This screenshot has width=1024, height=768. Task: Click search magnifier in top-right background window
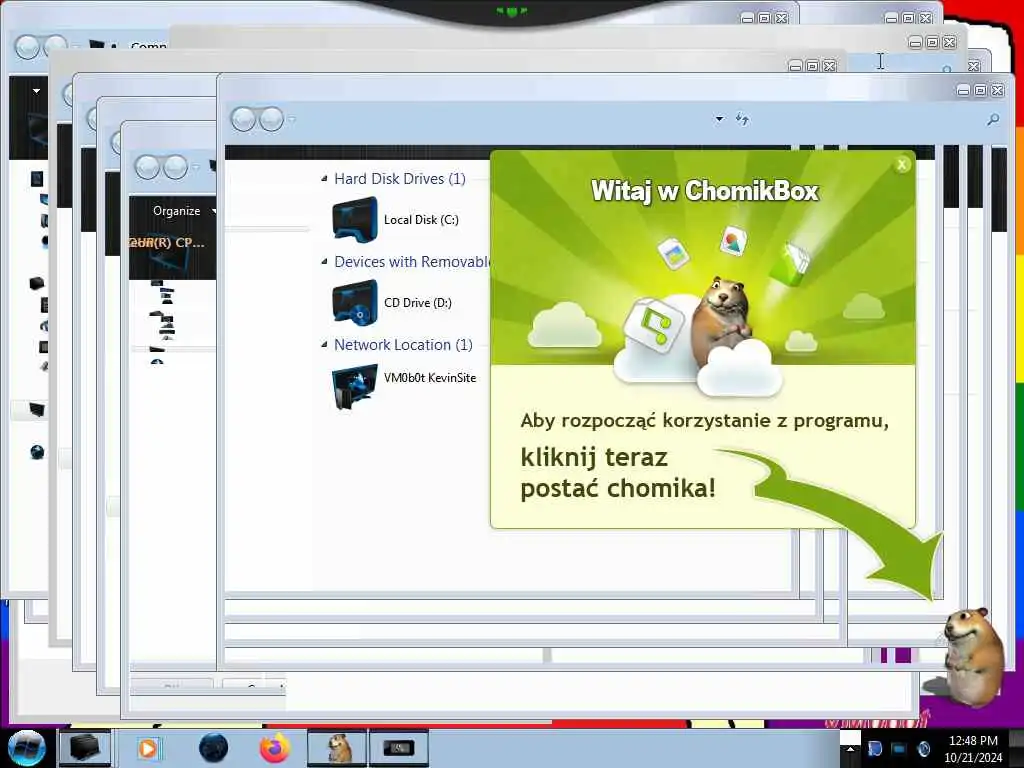click(x=947, y=68)
